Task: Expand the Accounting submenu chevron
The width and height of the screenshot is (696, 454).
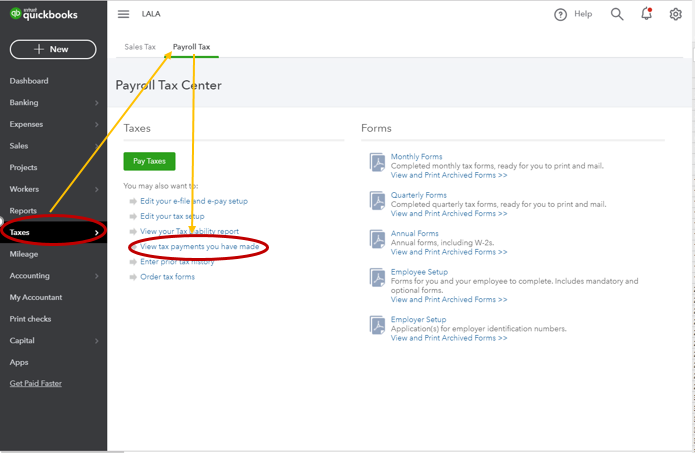Action: [x=96, y=276]
